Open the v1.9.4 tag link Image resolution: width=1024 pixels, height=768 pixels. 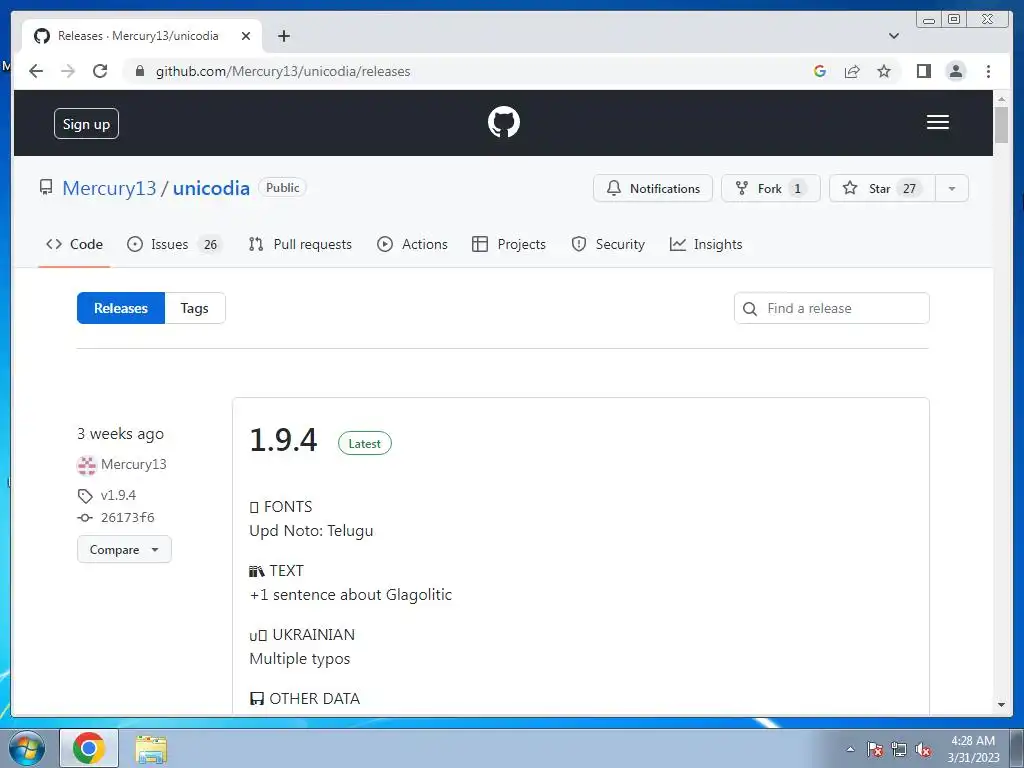118,495
